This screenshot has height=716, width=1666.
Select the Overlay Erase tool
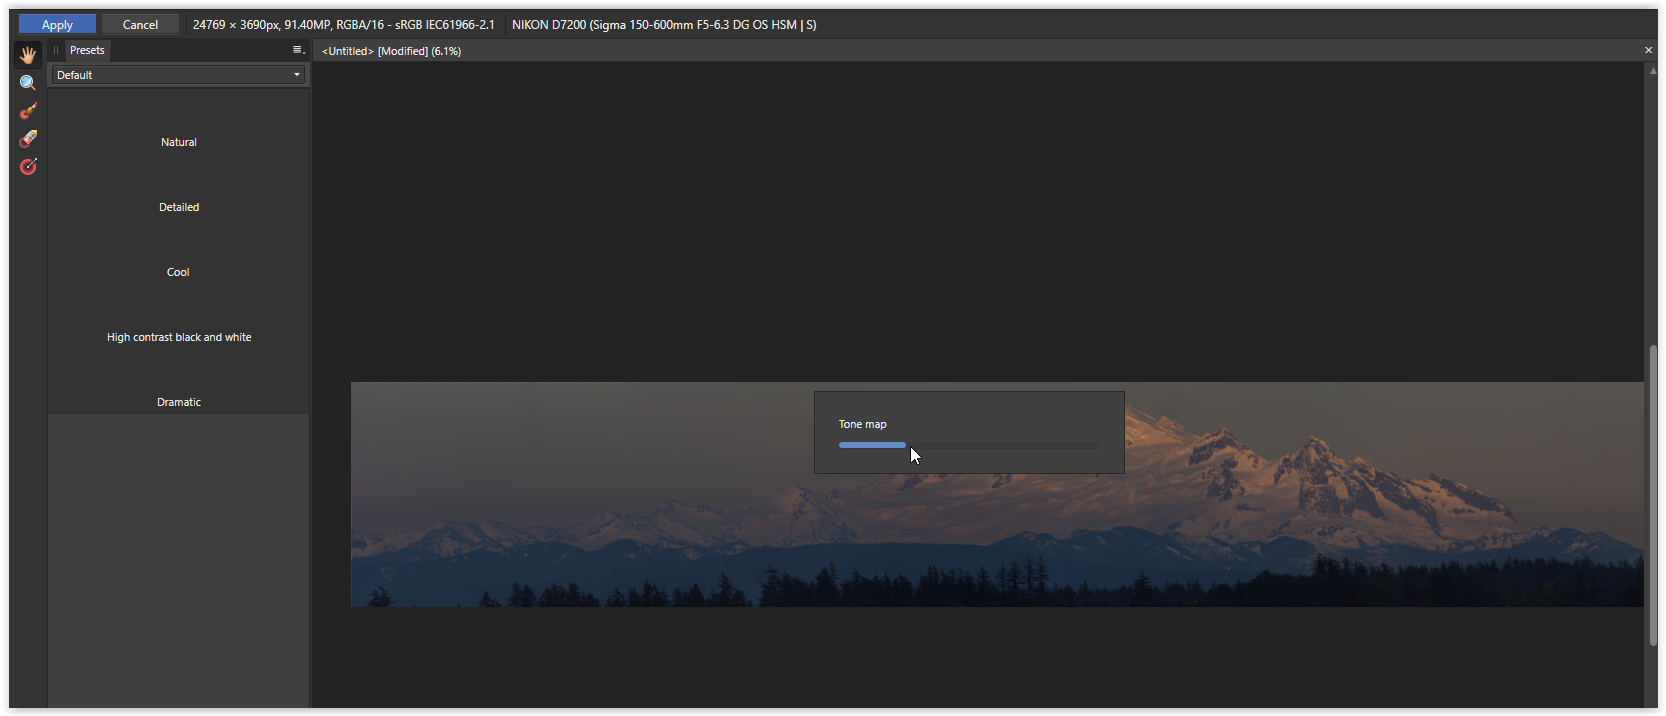(28, 139)
